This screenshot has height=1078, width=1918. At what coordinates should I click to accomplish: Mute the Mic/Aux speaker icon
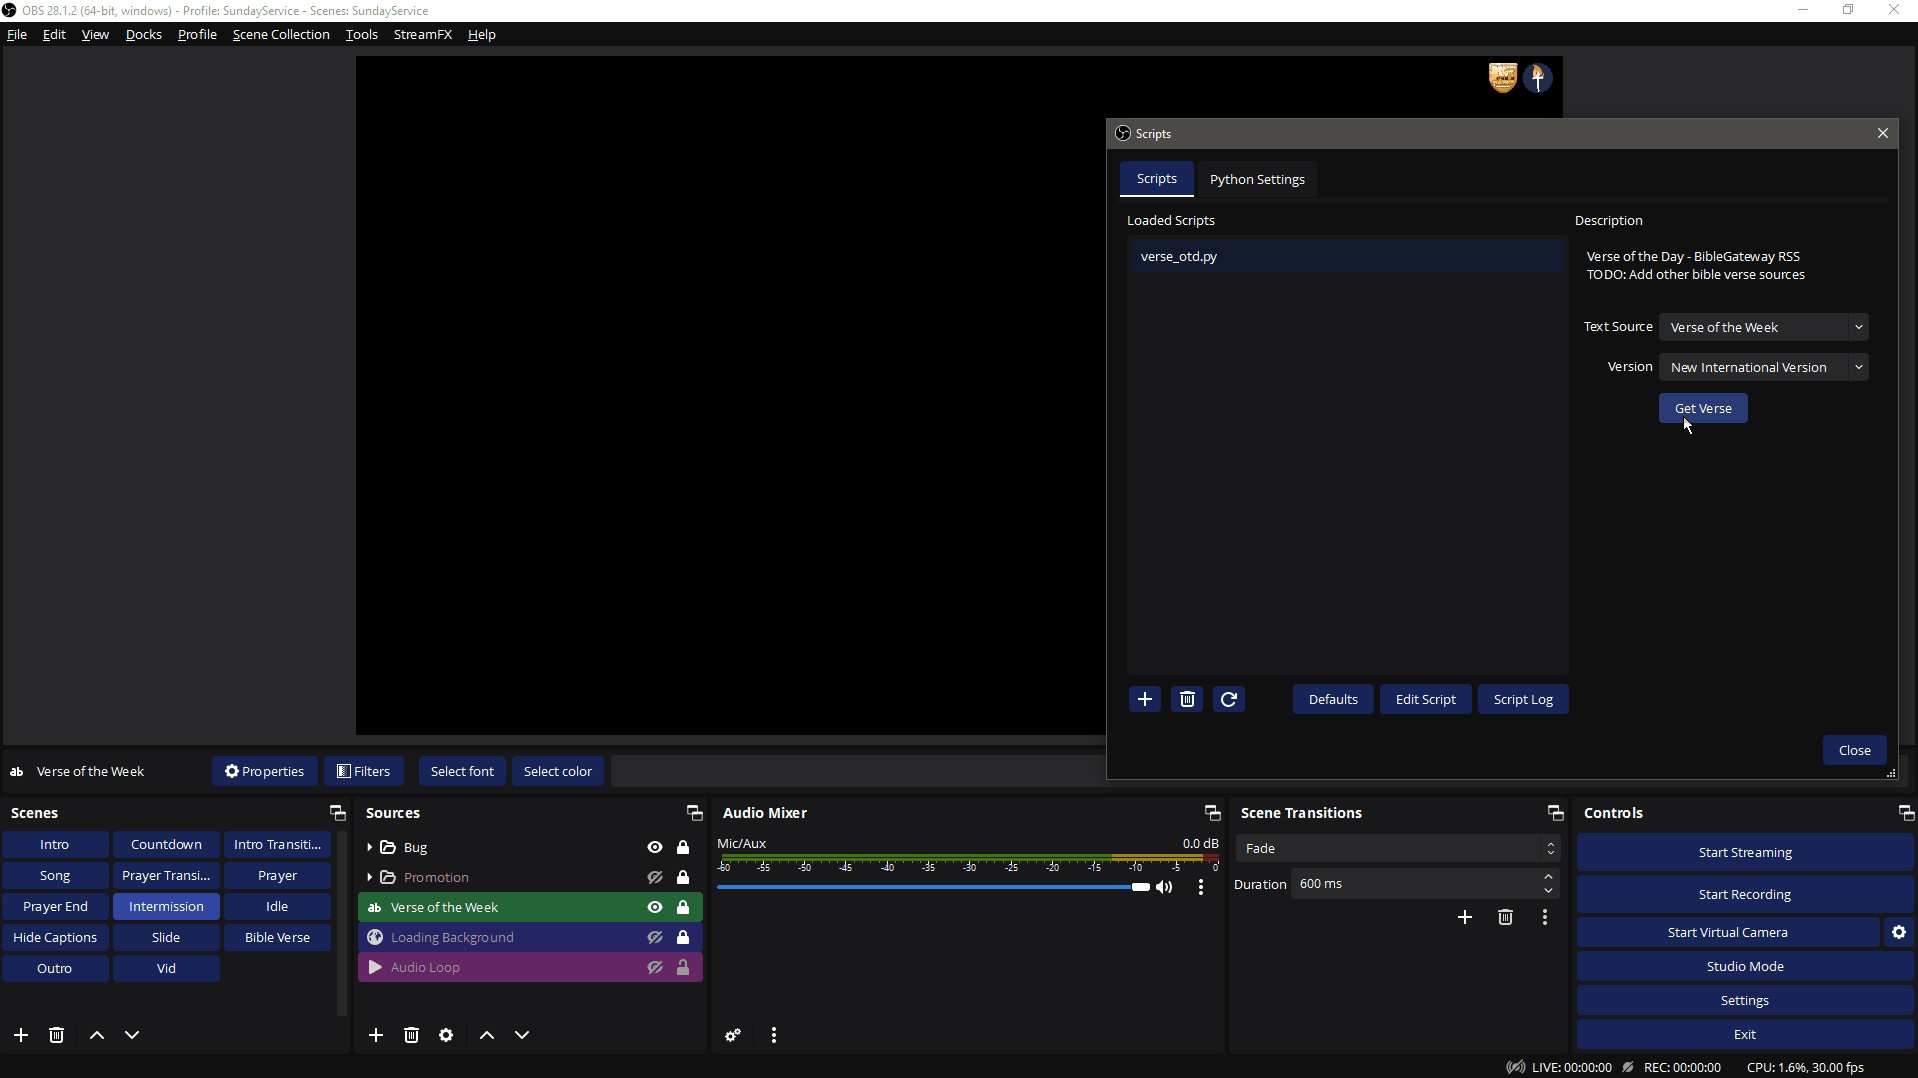point(1164,887)
